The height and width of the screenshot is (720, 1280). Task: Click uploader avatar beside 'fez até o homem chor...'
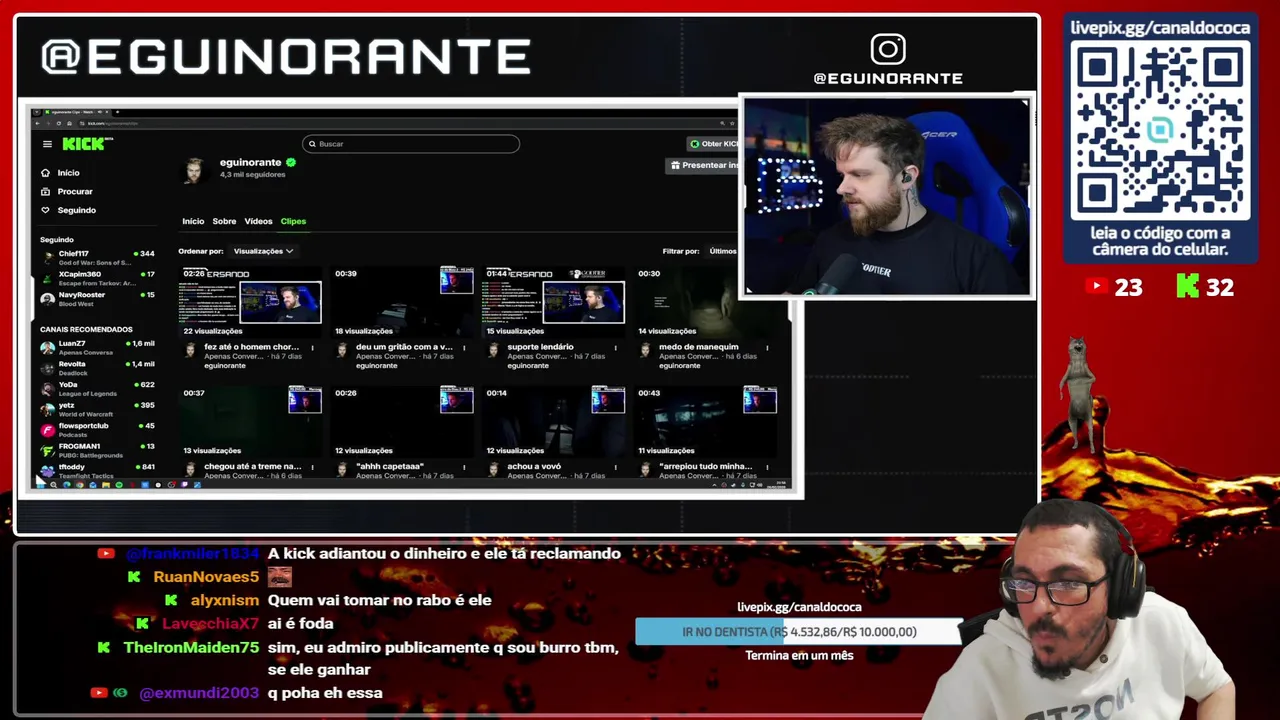point(190,350)
